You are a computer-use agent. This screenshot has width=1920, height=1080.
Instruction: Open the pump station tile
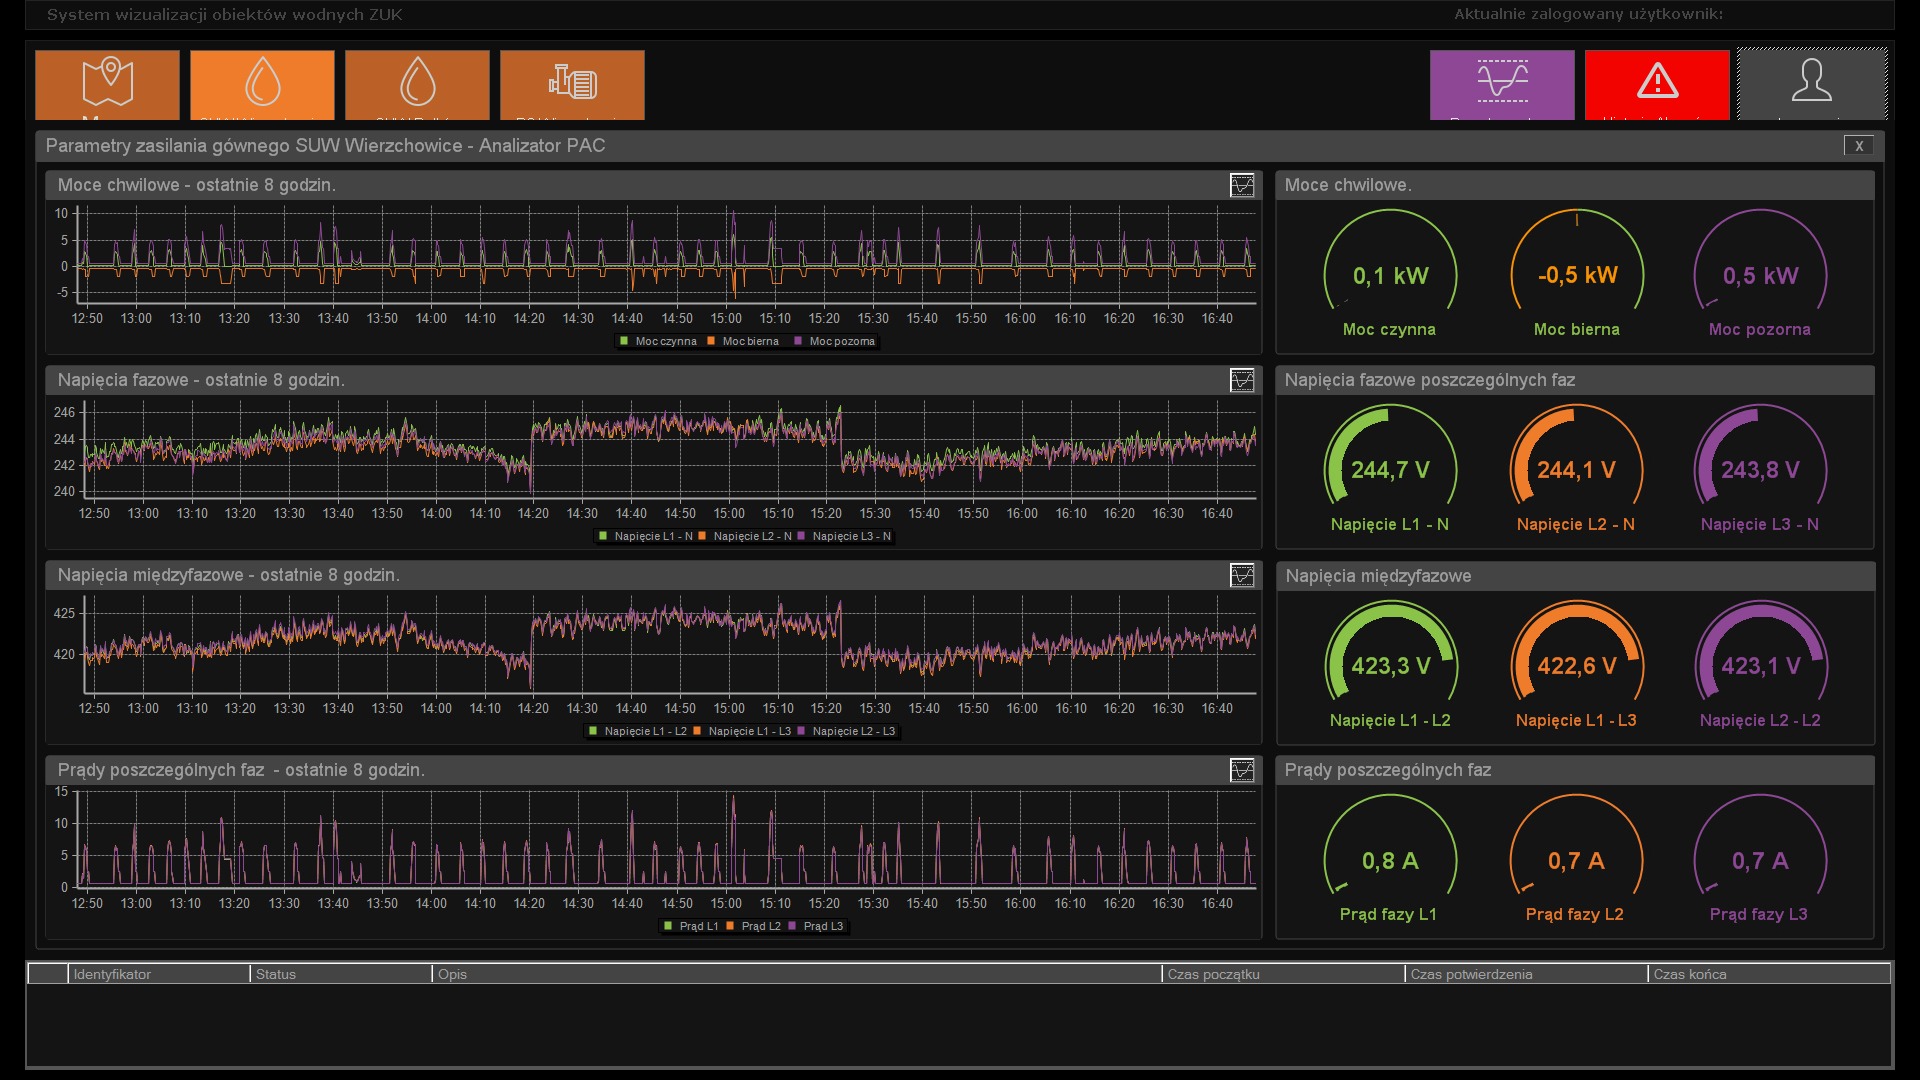coord(572,84)
